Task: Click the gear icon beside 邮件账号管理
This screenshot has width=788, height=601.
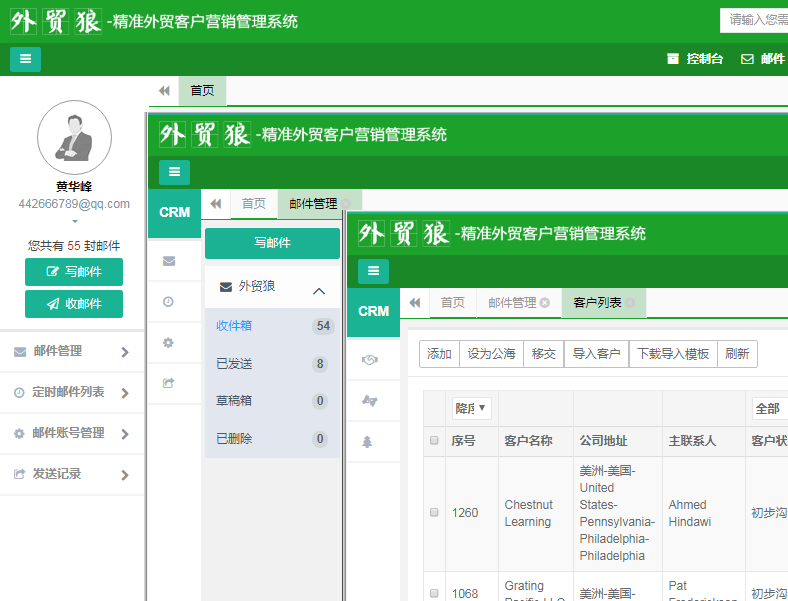Action: point(19,434)
